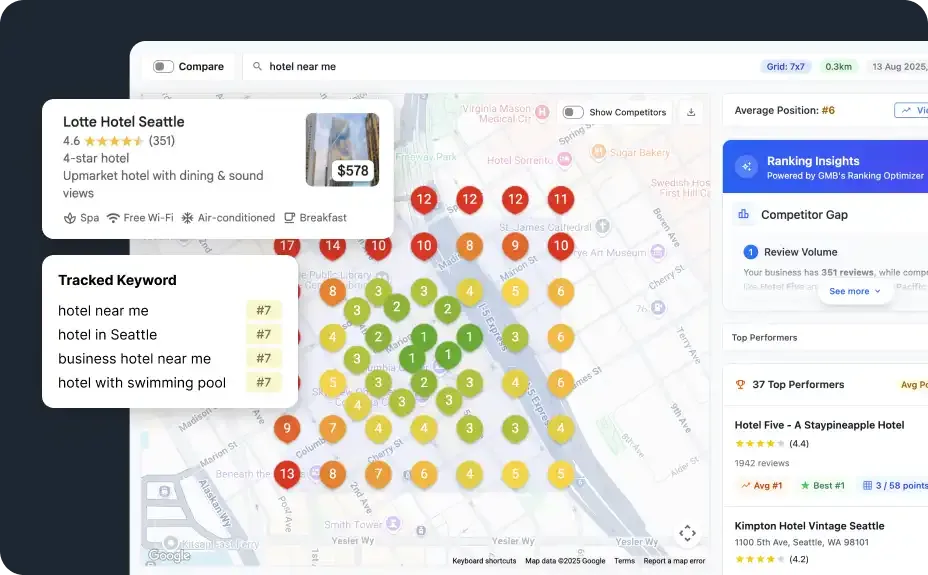Click the $578 price tag
Viewport: 928px width, 575px height.
point(353,171)
